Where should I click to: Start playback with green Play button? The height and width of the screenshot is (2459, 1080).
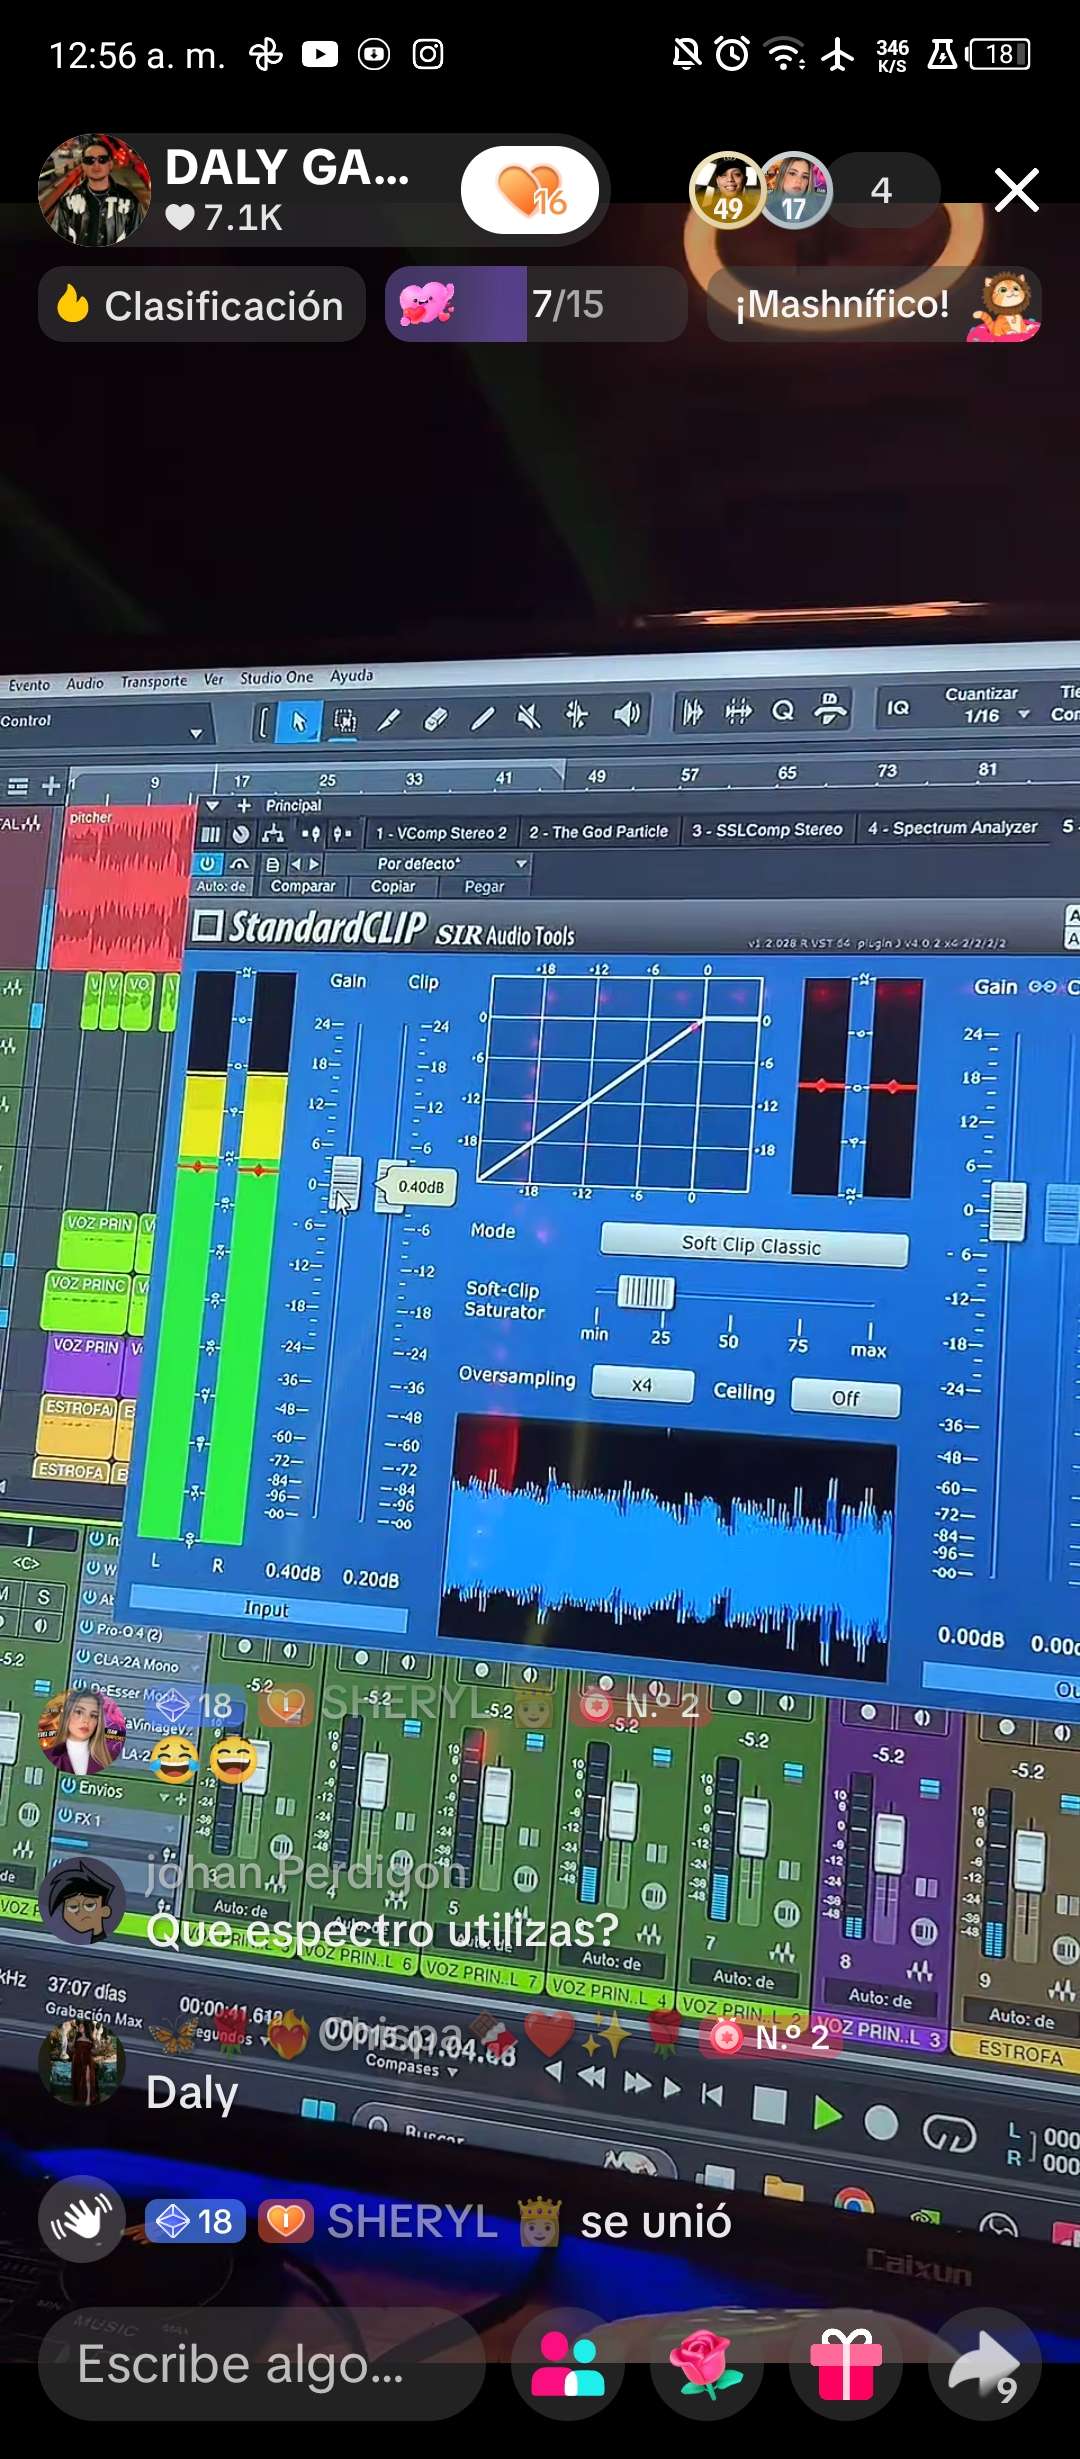tap(826, 2113)
